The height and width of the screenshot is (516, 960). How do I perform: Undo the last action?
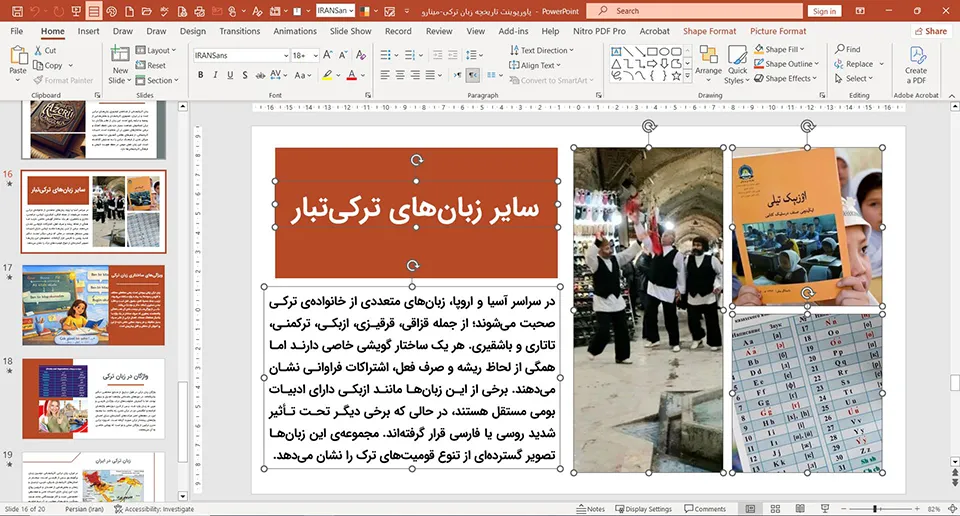(36, 11)
